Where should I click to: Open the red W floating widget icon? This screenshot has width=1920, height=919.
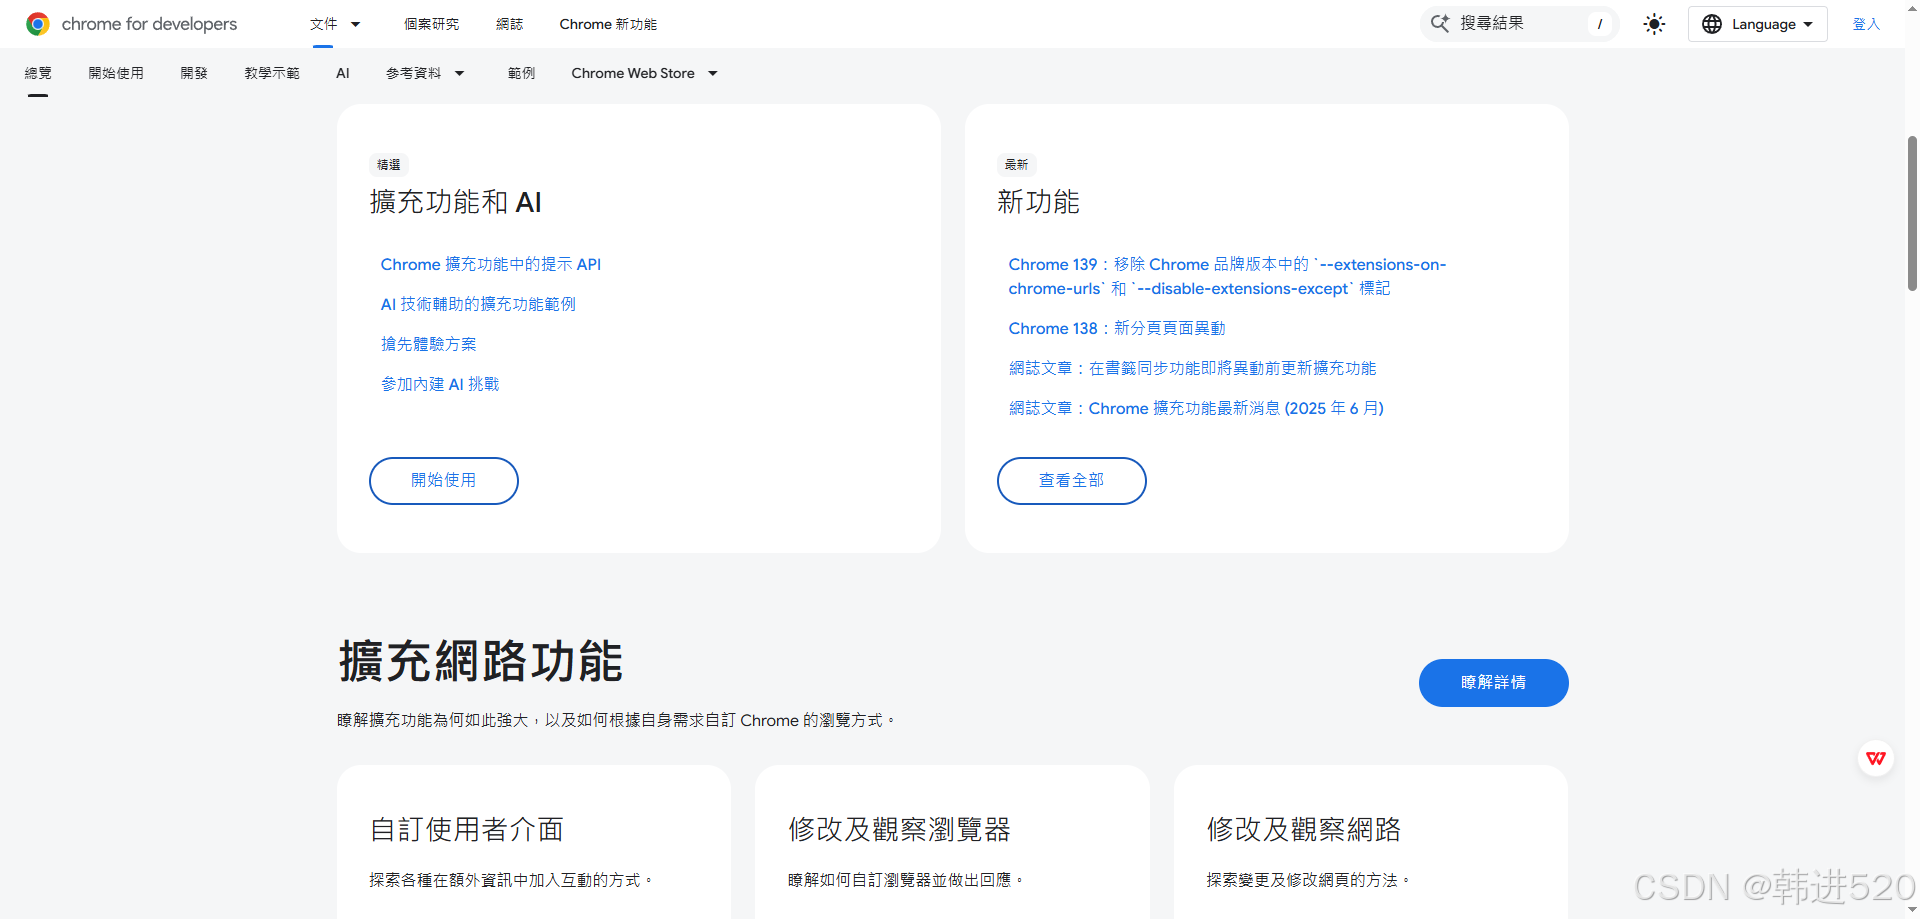[x=1876, y=759]
